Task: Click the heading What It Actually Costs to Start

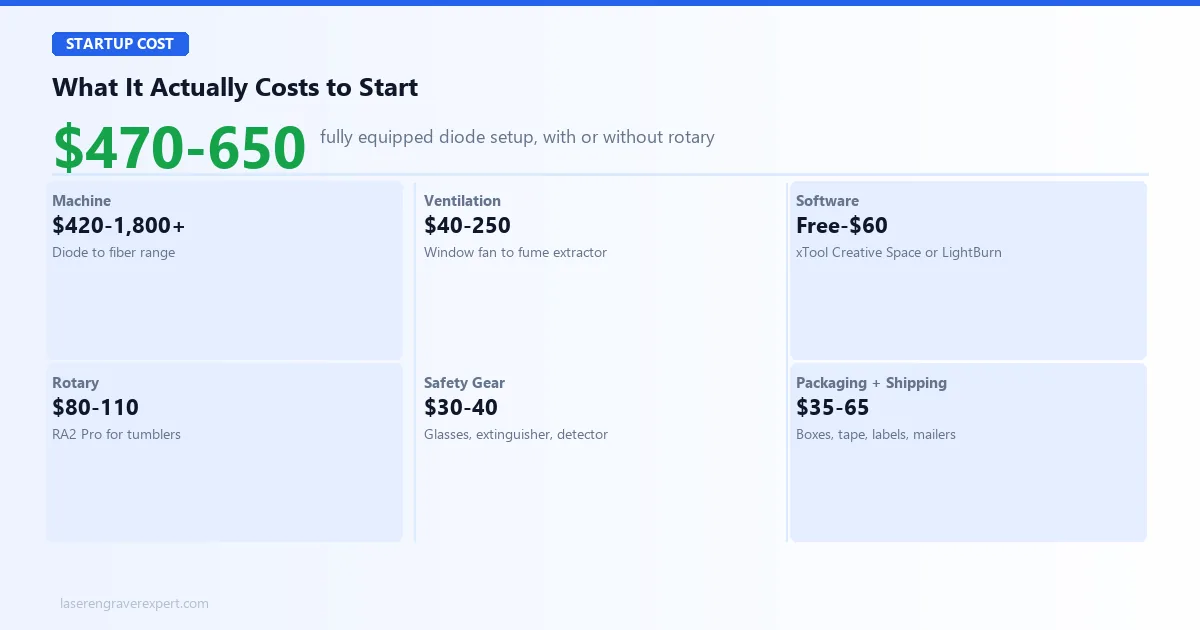Action: 235,87
